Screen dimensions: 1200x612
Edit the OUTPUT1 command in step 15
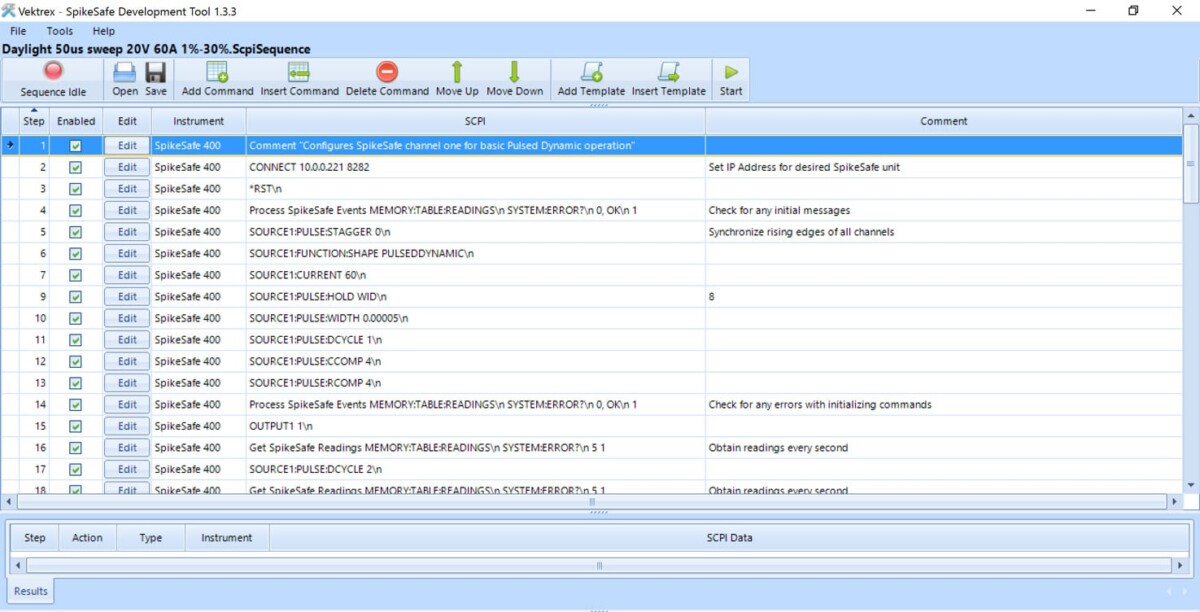click(x=127, y=426)
